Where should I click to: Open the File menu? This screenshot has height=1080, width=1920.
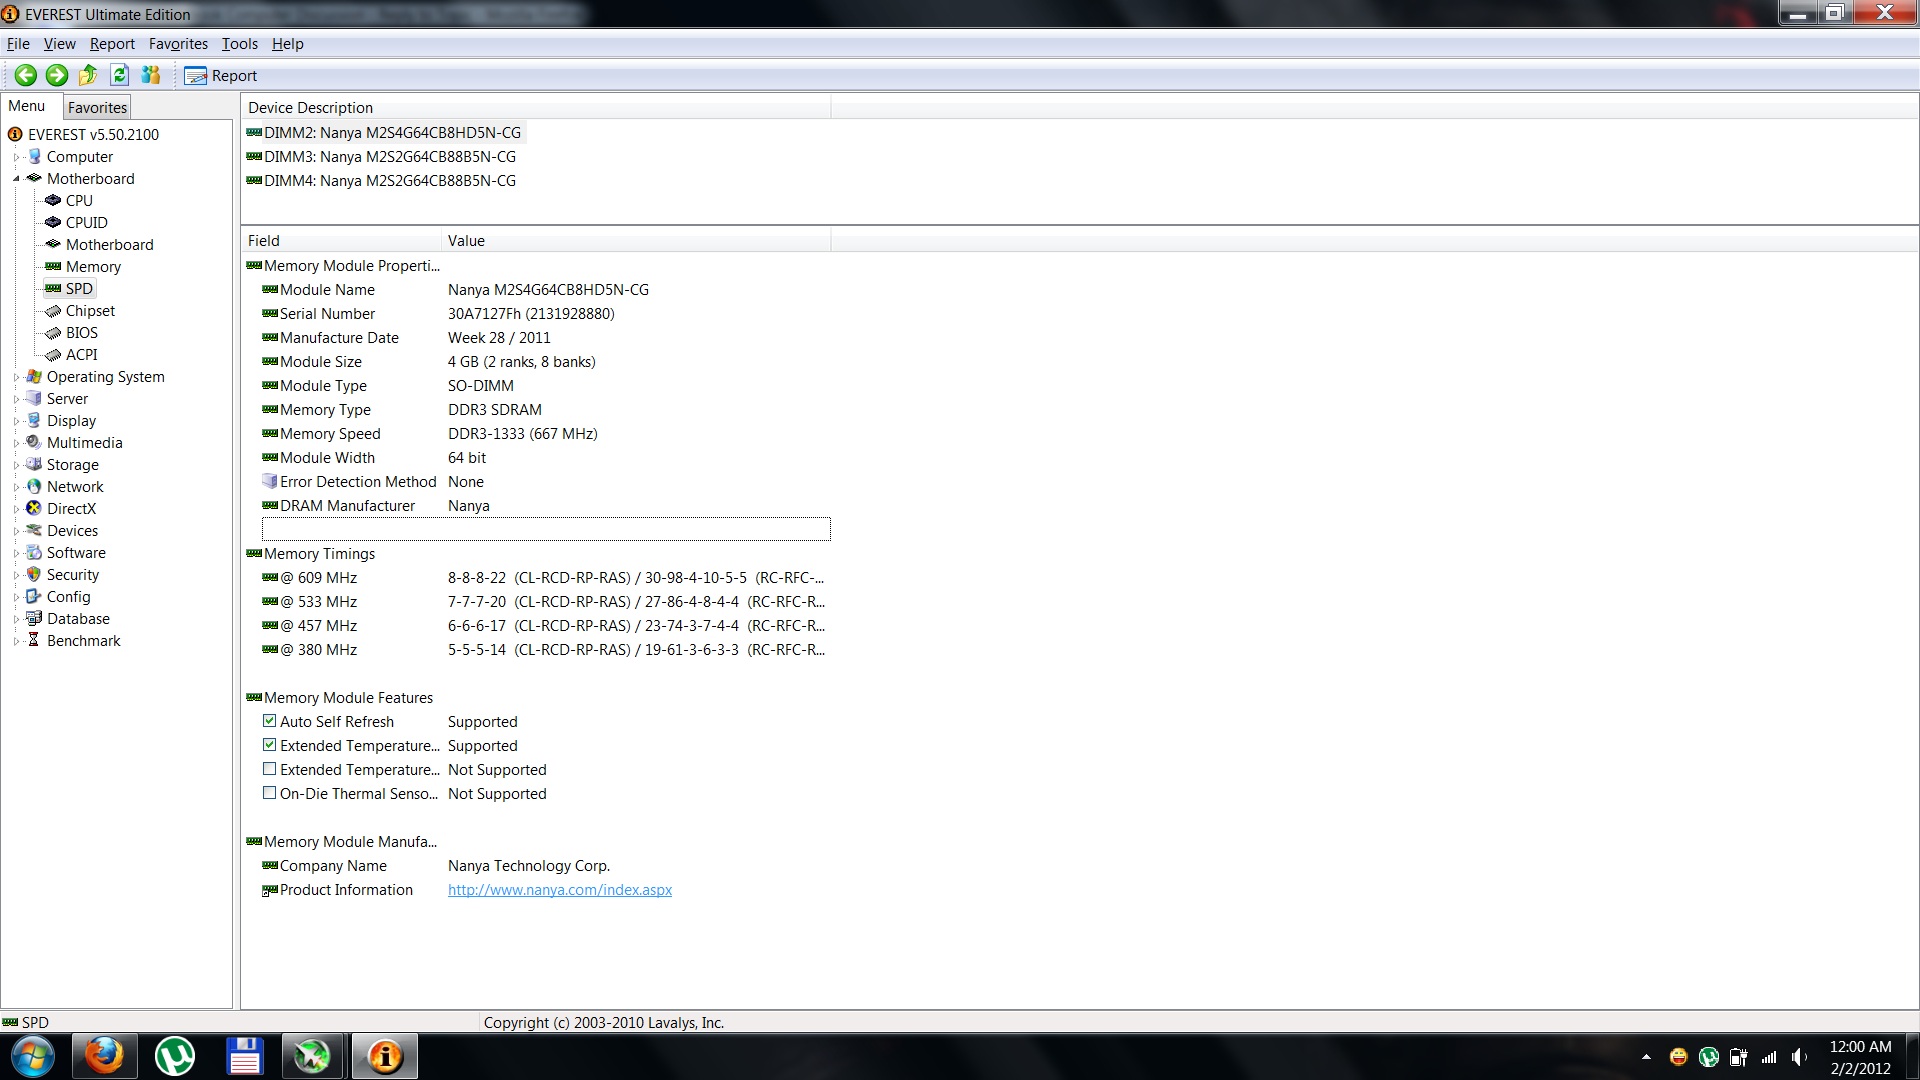point(18,44)
